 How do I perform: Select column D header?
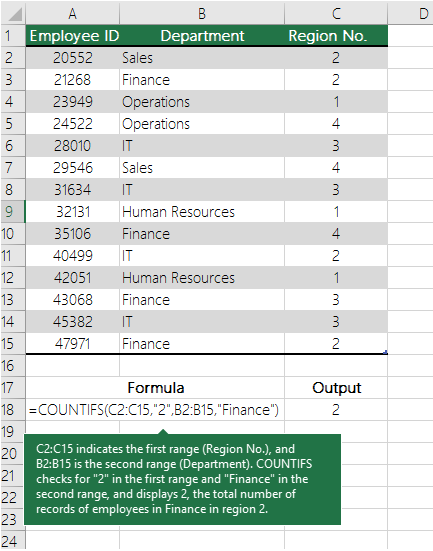[x=411, y=13]
